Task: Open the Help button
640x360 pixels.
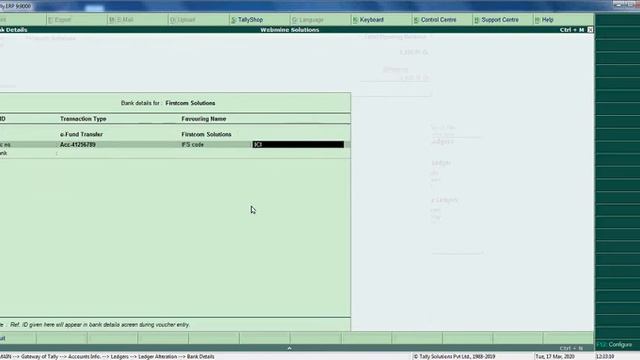Action: [544, 20]
